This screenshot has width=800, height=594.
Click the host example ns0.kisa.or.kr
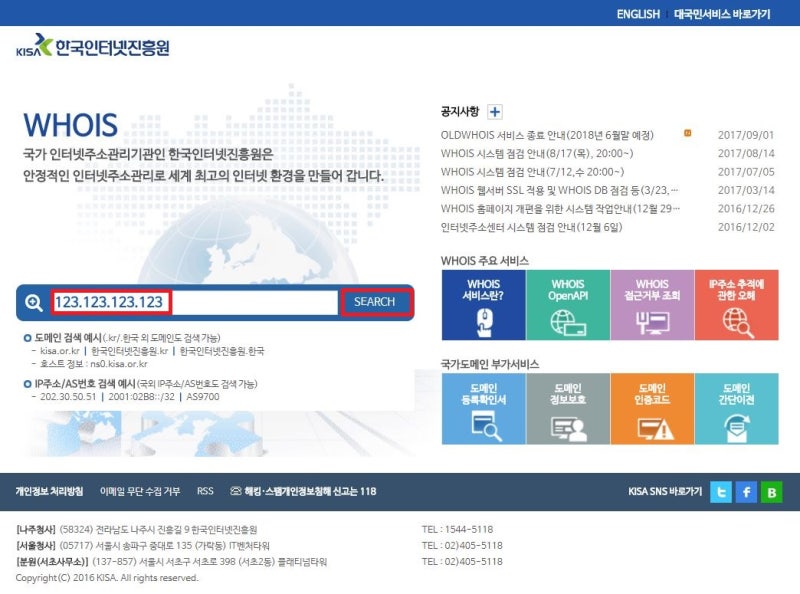(x=119, y=364)
